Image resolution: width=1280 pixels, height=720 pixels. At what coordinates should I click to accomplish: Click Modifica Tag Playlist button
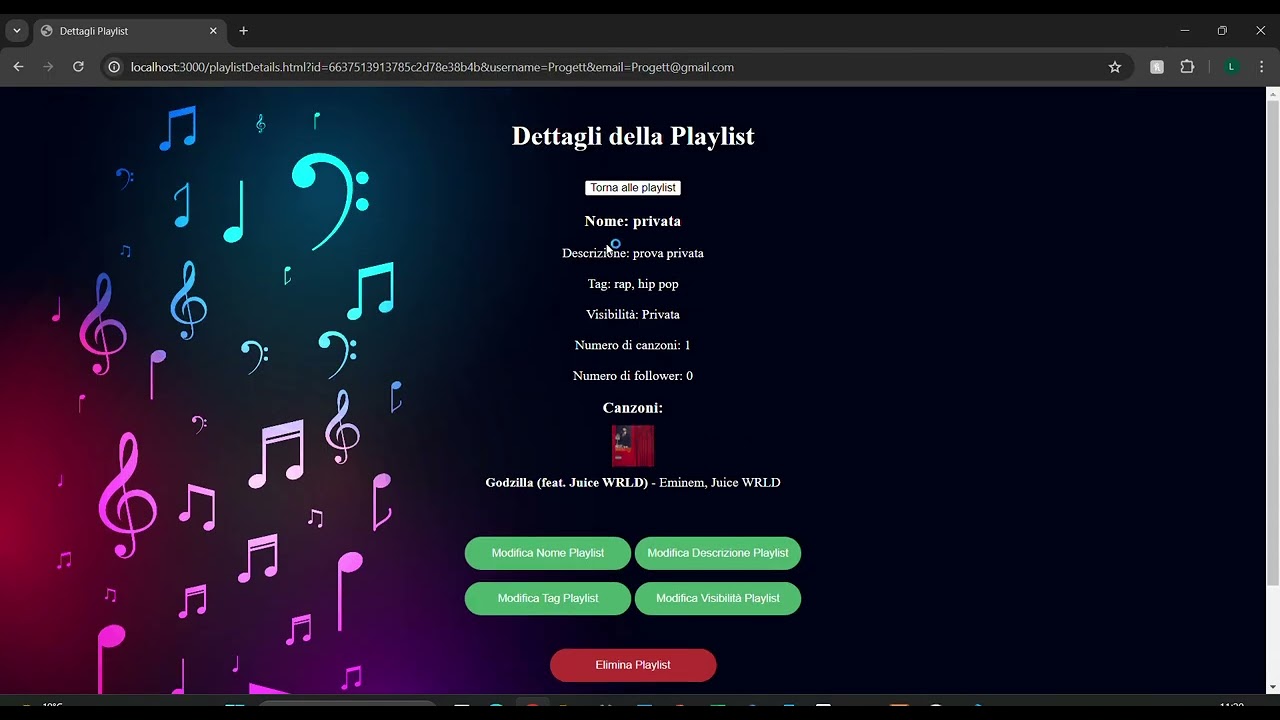[548, 598]
